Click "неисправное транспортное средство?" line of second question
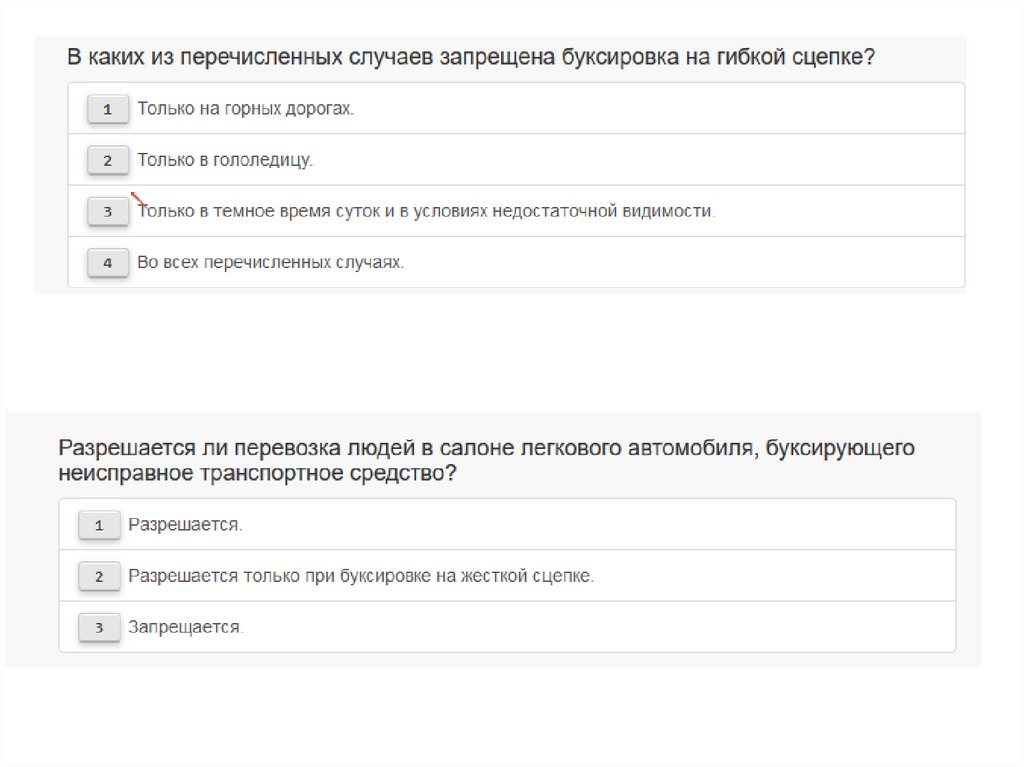 258,473
